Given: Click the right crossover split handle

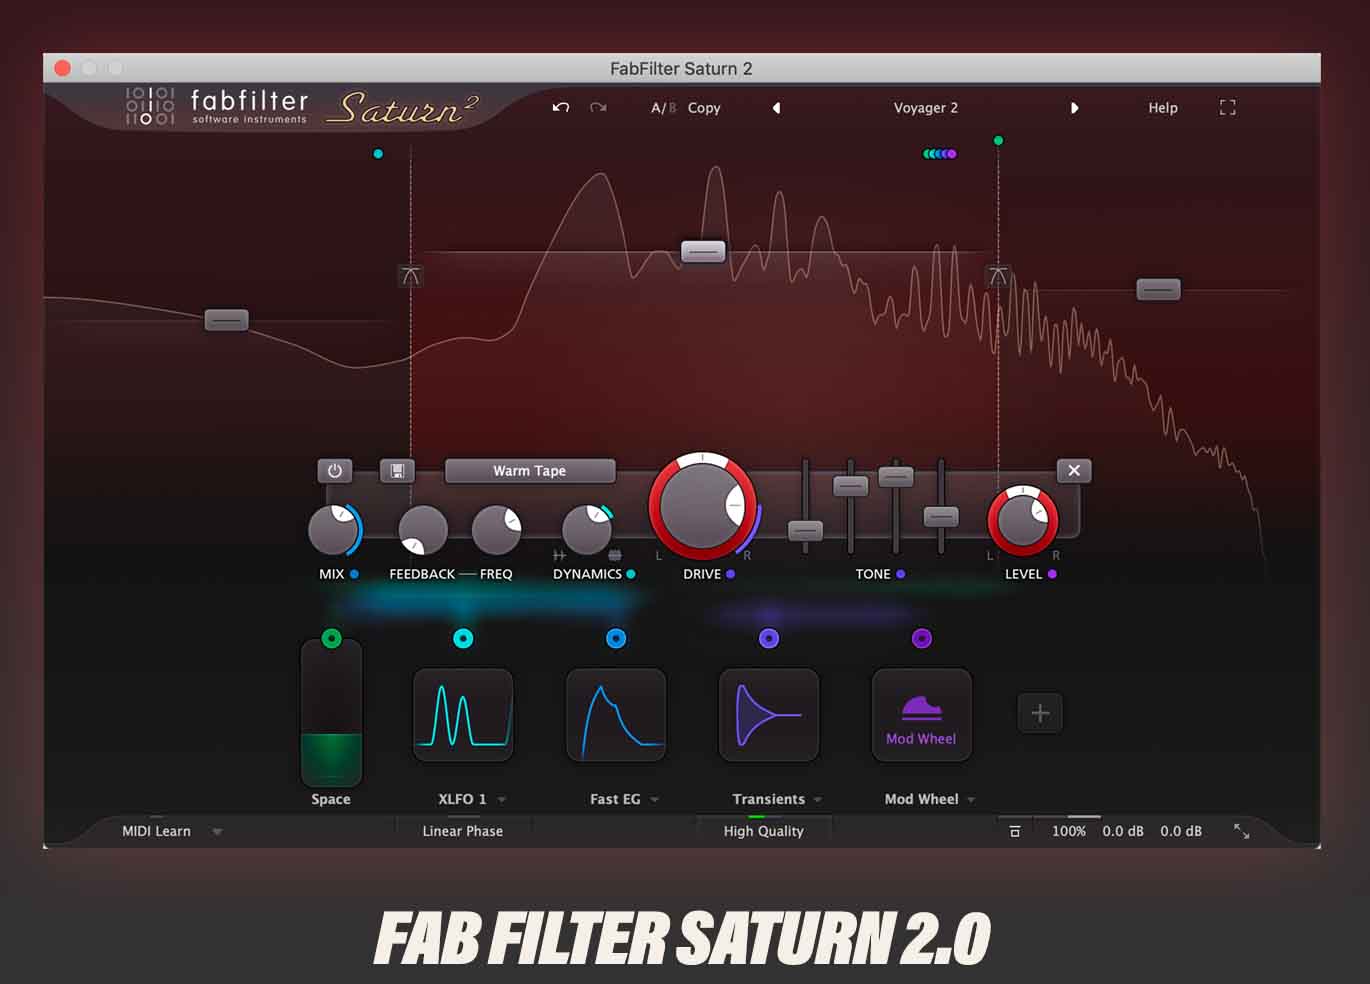Looking at the screenshot, I should click(998, 276).
